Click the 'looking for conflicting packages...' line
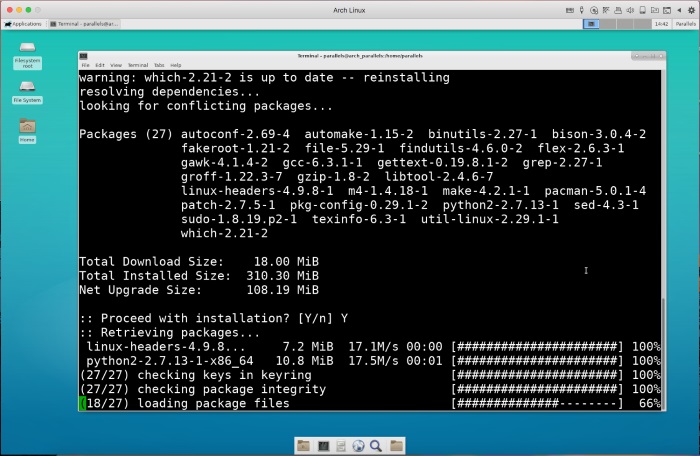 206,106
